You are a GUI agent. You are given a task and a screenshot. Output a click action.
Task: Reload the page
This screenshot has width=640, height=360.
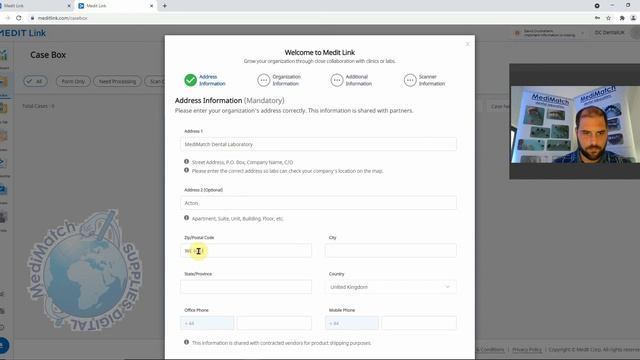click(x=19, y=18)
